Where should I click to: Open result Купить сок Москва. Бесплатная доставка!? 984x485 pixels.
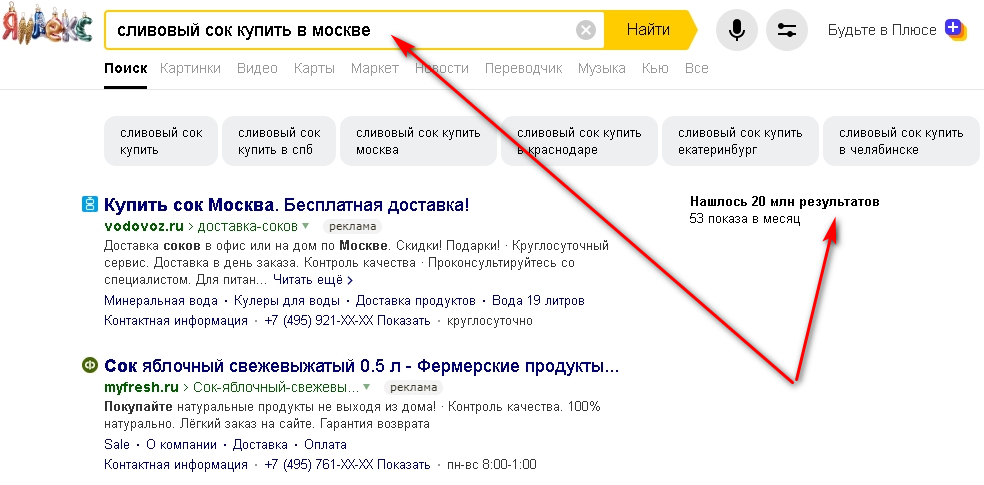pos(287,205)
